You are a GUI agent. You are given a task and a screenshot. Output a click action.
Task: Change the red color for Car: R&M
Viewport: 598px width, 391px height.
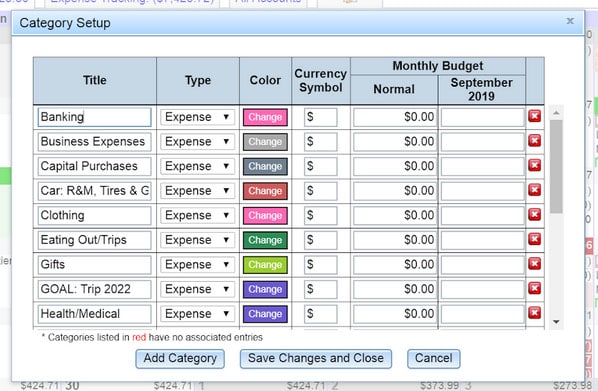[x=265, y=191]
